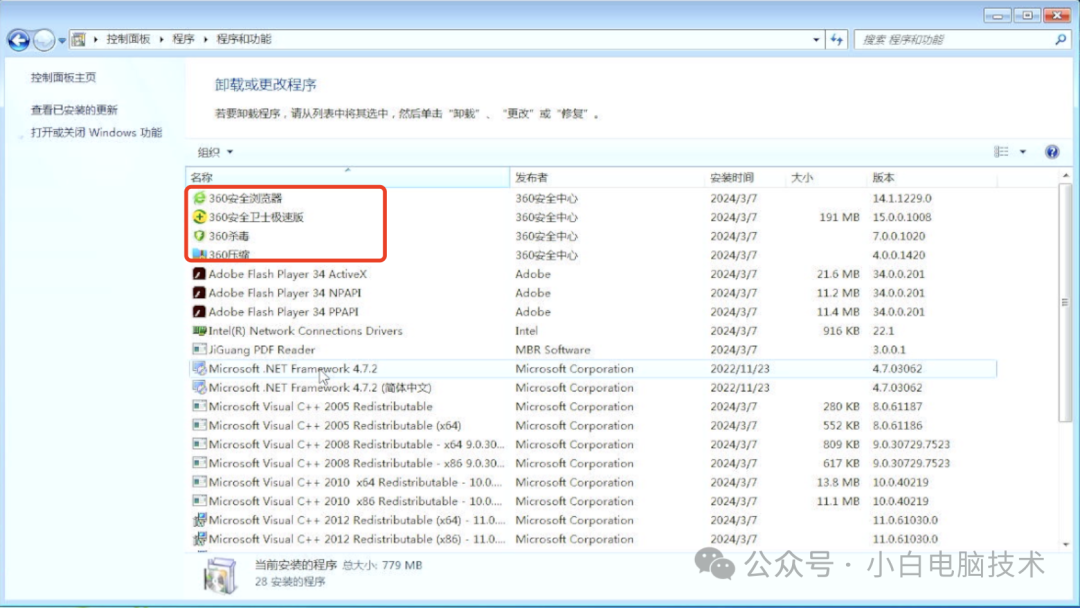Select the 360杀毒 entry
This screenshot has width=1080, height=608.
593,236
